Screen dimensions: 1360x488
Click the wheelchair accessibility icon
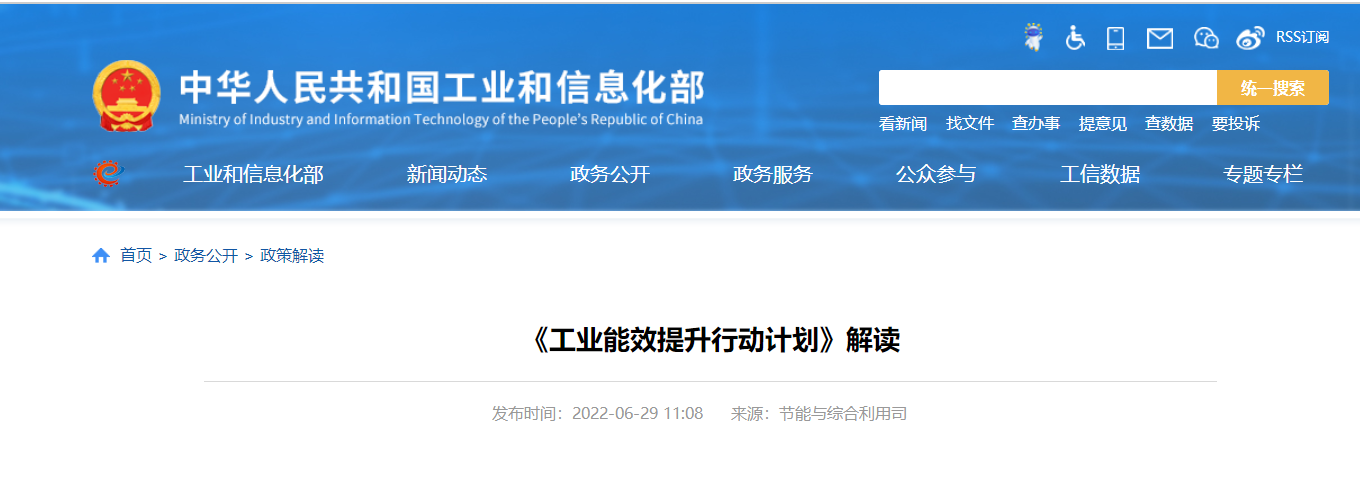pyautogui.click(x=1075, y=38)
